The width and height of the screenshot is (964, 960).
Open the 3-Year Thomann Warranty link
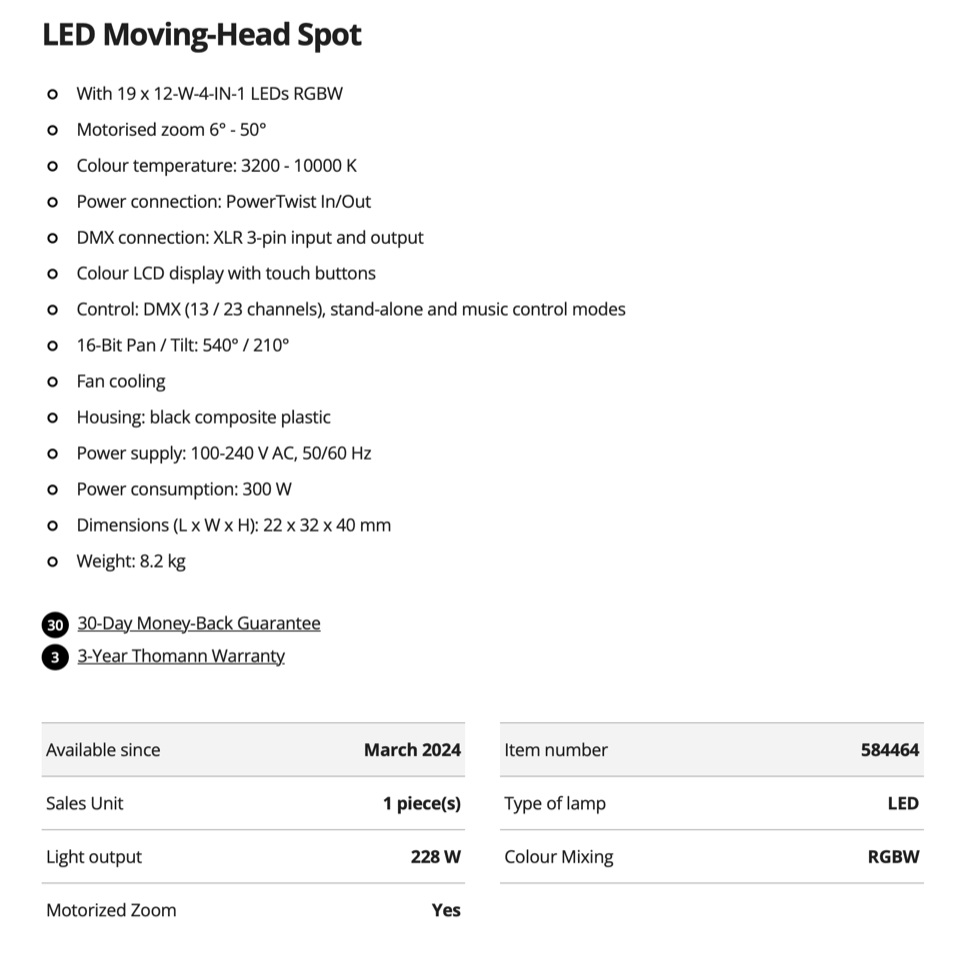(181, 656)
